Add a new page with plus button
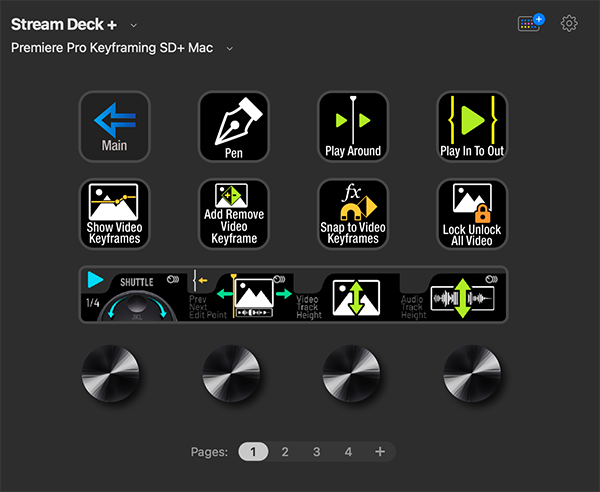 [x=380, y=452]
